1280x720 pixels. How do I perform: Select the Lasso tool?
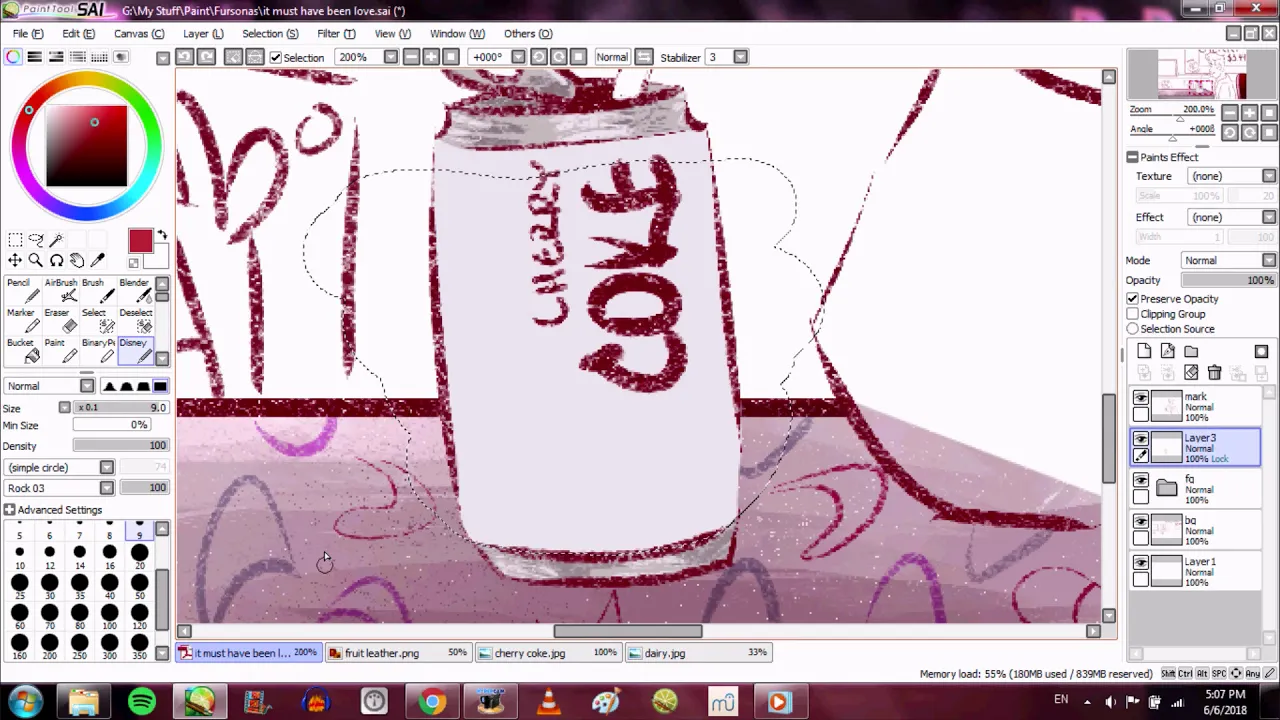36,240
